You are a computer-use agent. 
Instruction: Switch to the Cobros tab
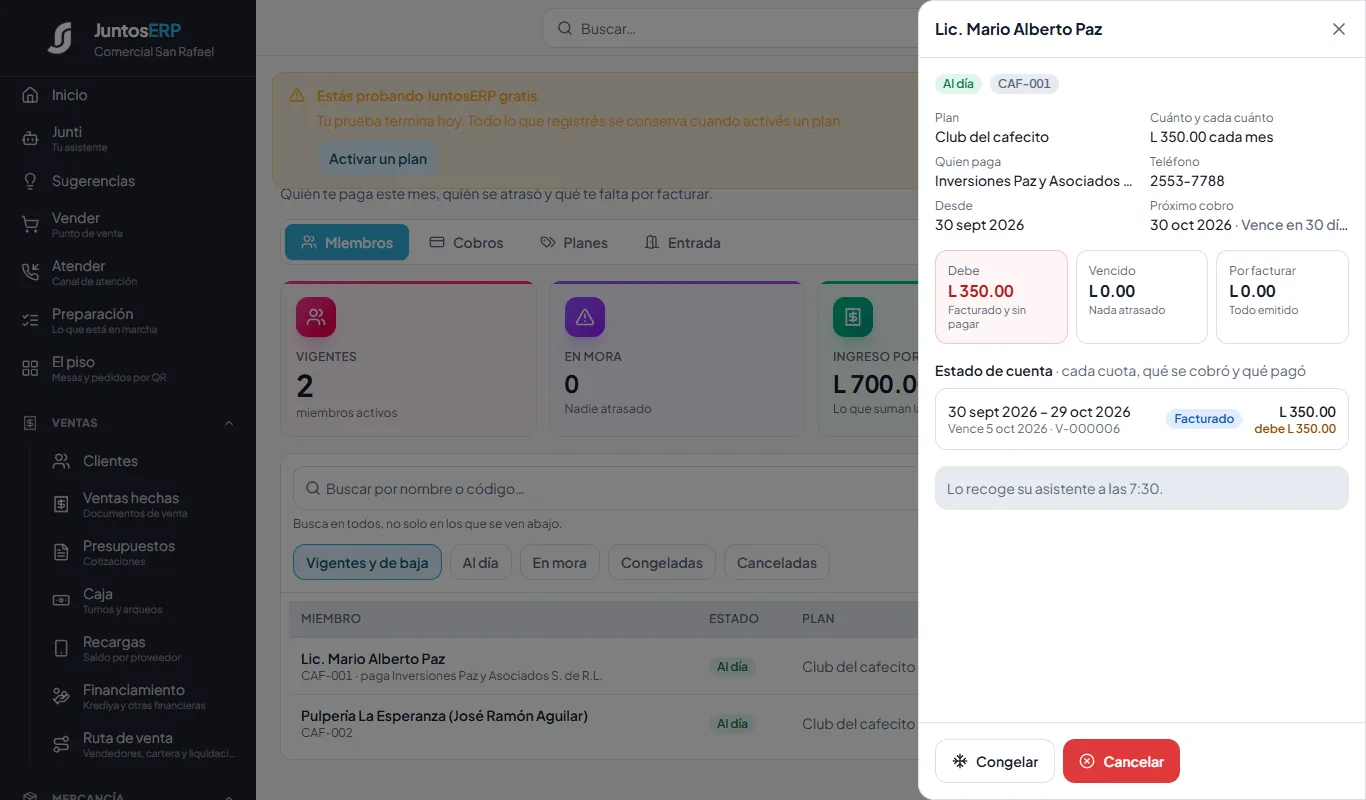(466, 242)
